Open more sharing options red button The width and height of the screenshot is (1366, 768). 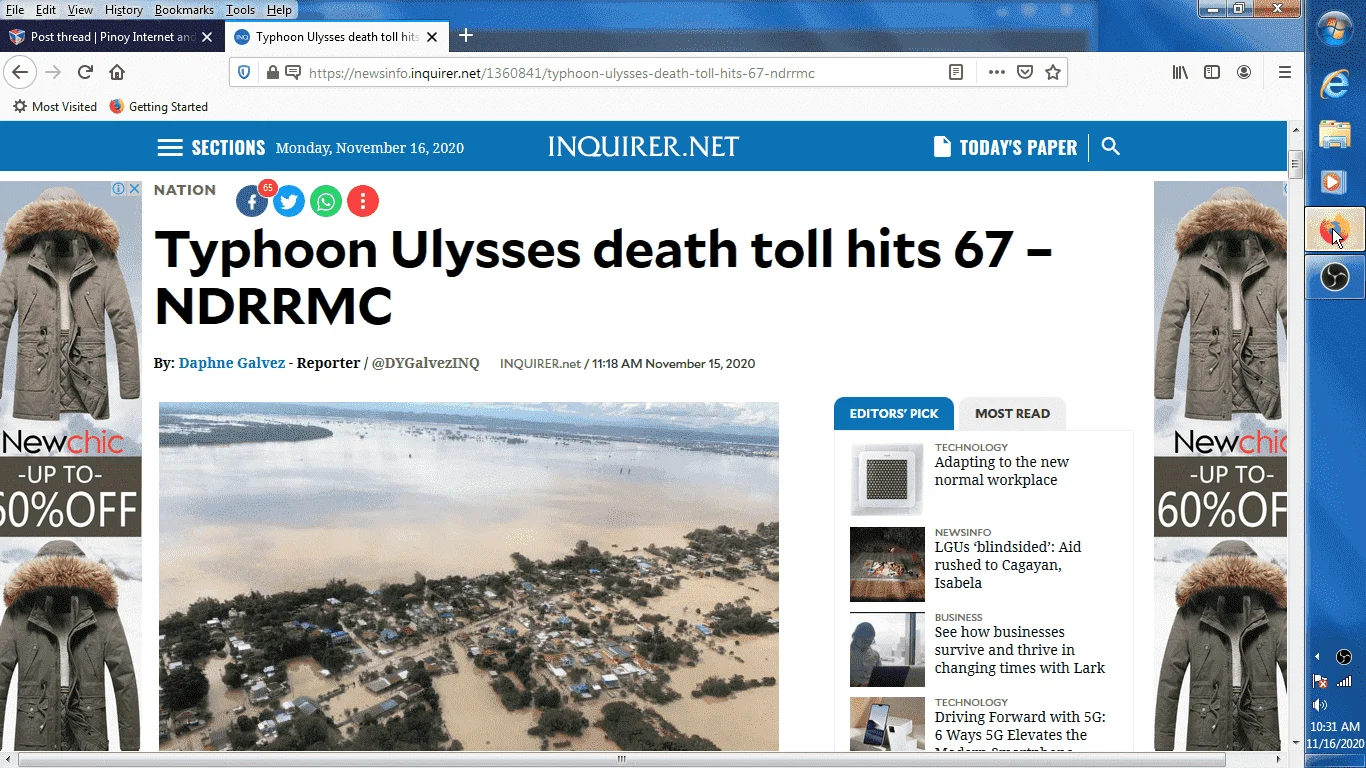[x=363, y=202]
